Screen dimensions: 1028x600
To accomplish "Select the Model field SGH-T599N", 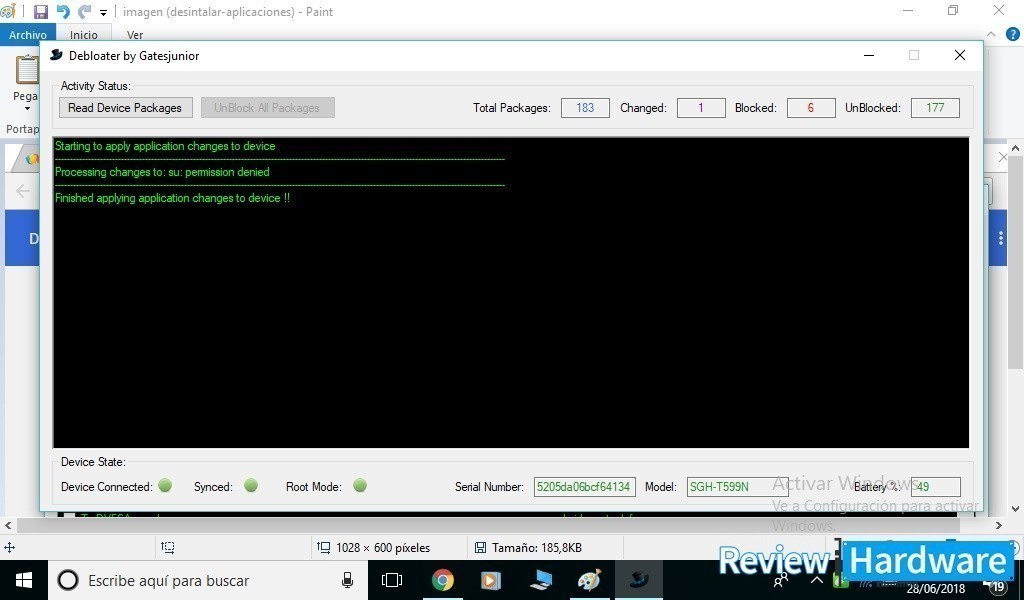I will [x=738, y=487].
